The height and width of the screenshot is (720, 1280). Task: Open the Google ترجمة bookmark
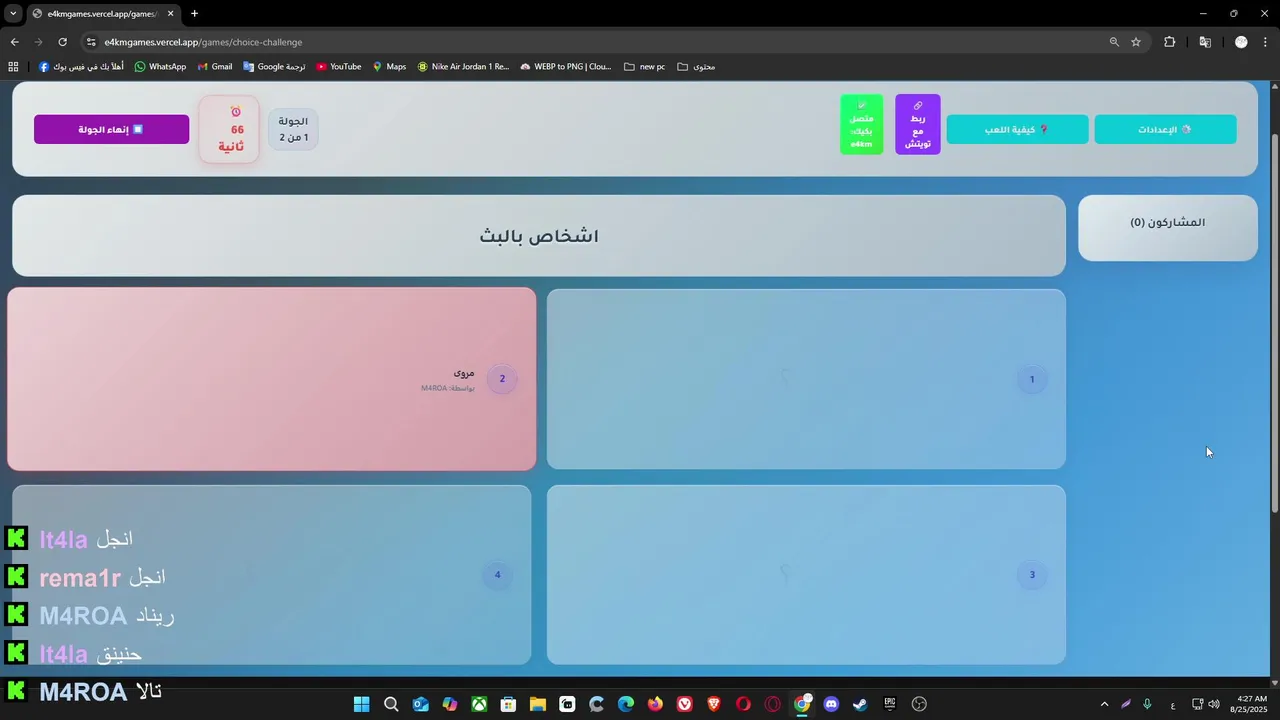point(274,67)
